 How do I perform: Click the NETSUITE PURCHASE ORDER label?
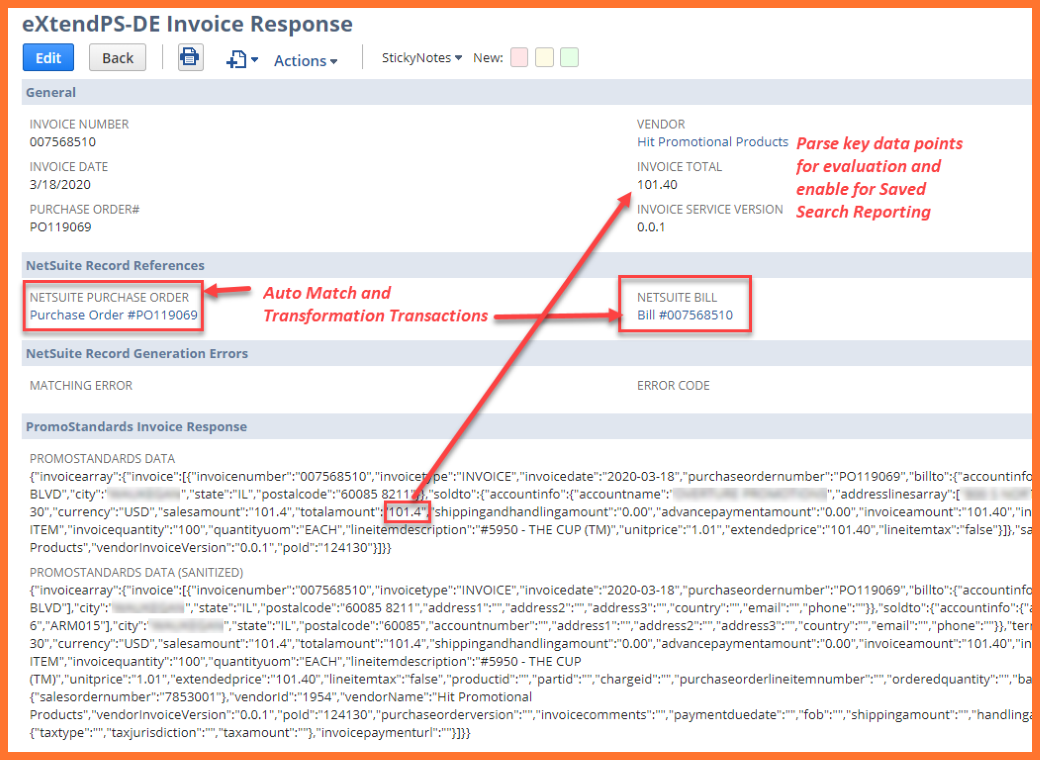(109, 297)
